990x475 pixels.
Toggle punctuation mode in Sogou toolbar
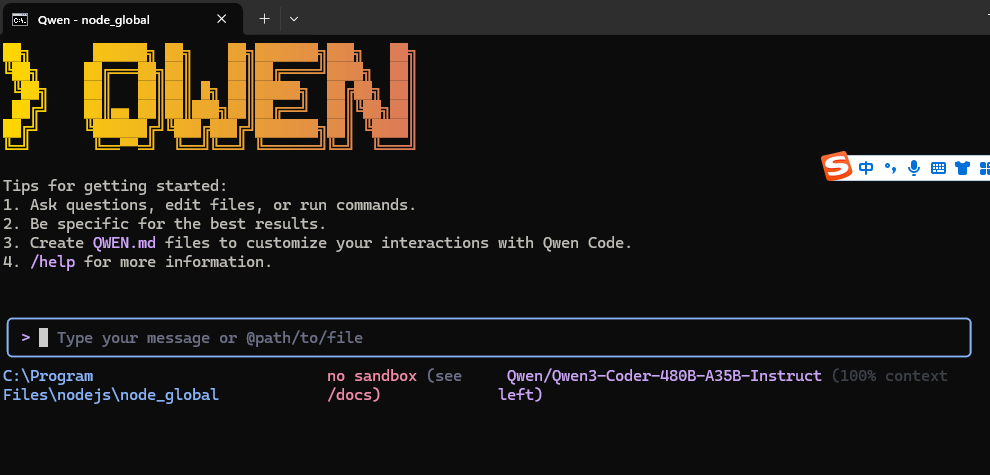(x=890, y=167)
